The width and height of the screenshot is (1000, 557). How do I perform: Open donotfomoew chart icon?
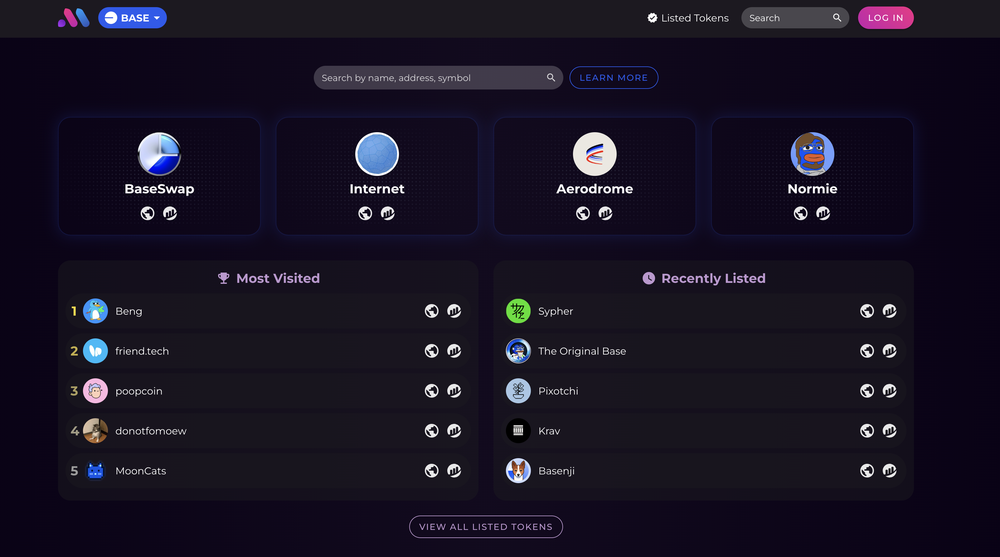(454, 431)
